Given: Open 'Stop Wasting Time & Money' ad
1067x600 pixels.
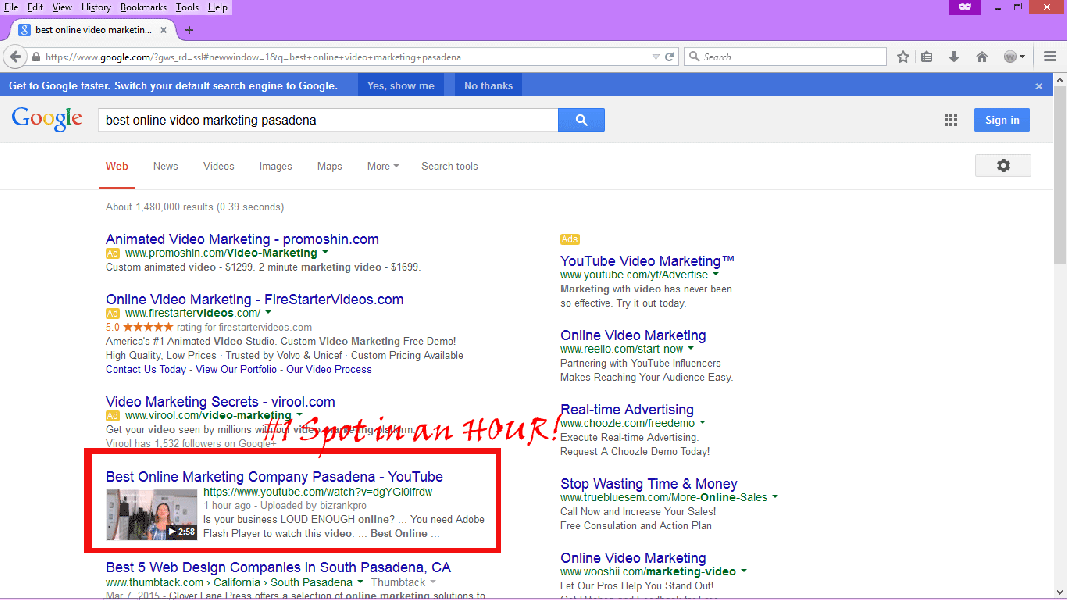Looking at the screenshot, I should pyautogui.click(x=649, y=484).
